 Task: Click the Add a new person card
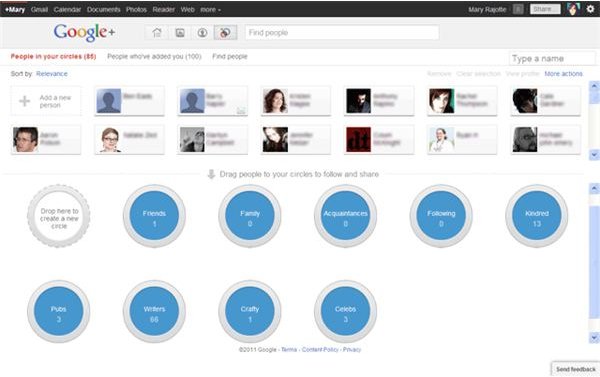pos(46,101)
